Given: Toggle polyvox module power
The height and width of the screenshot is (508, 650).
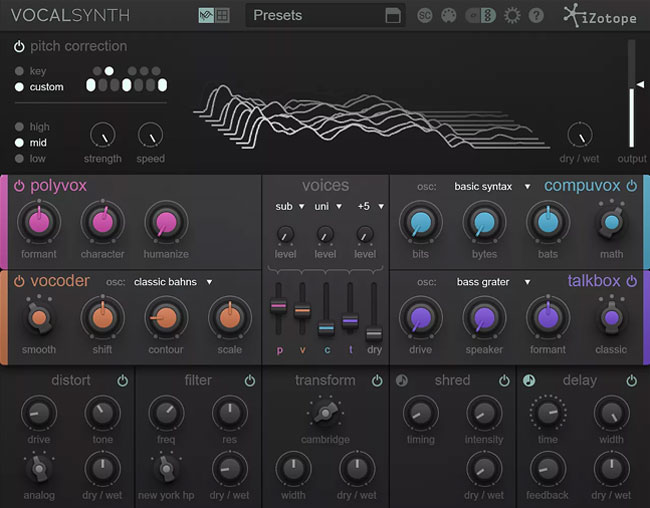Looking at the screenshot, I should click(19, 186).
